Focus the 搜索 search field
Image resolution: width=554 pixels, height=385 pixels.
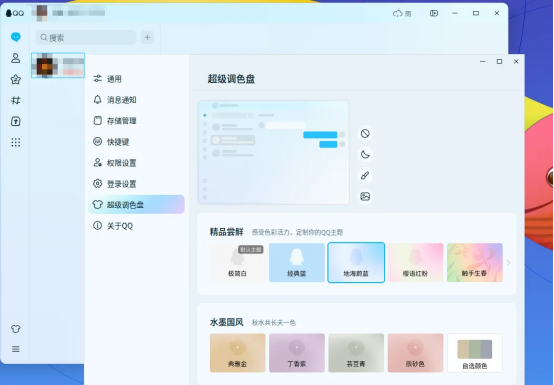point(86,37)
